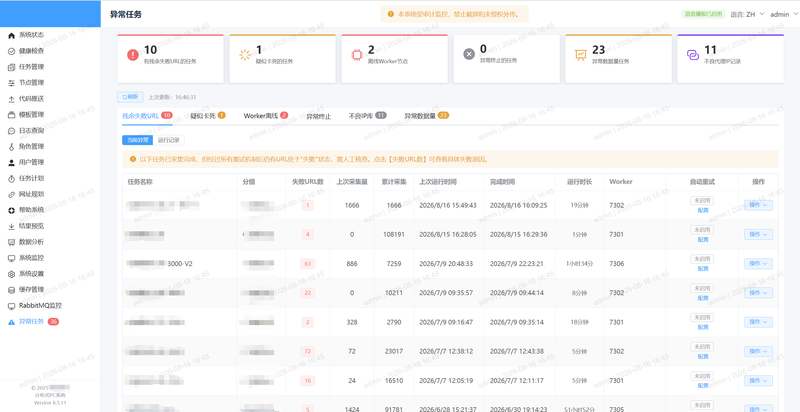Open 系统监控 monitor icon in sidebar
800x412 pixels.
coord(11,258)
